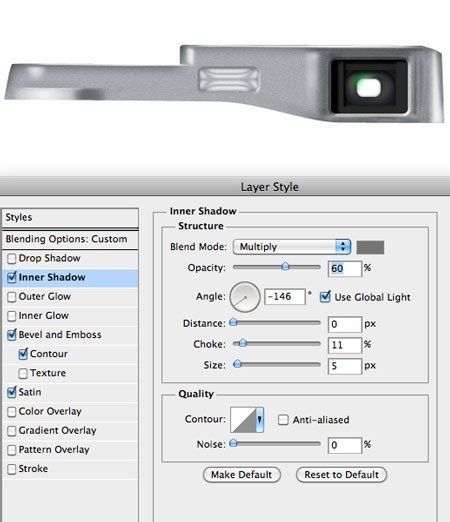Enable the Outer Glow checkbox
450x522 pixels.
click(12, 297)
